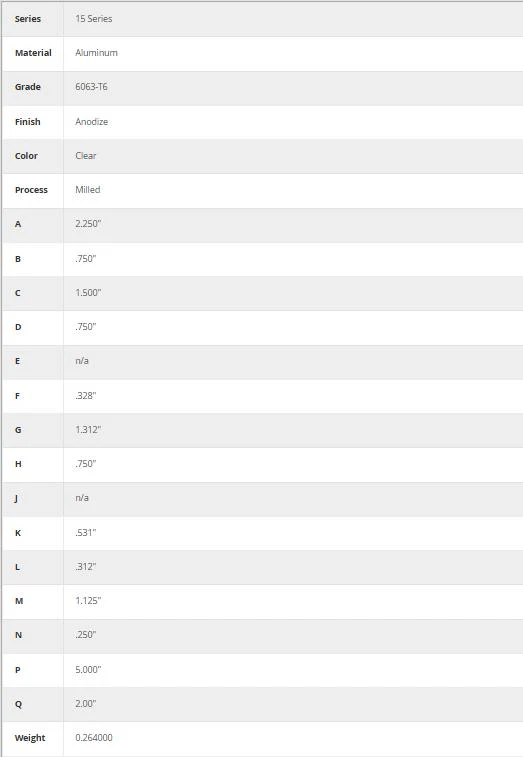Click the Aluminum material value
Image resolution: width=523 pixels, height=757 pixels.
point(96,53)
